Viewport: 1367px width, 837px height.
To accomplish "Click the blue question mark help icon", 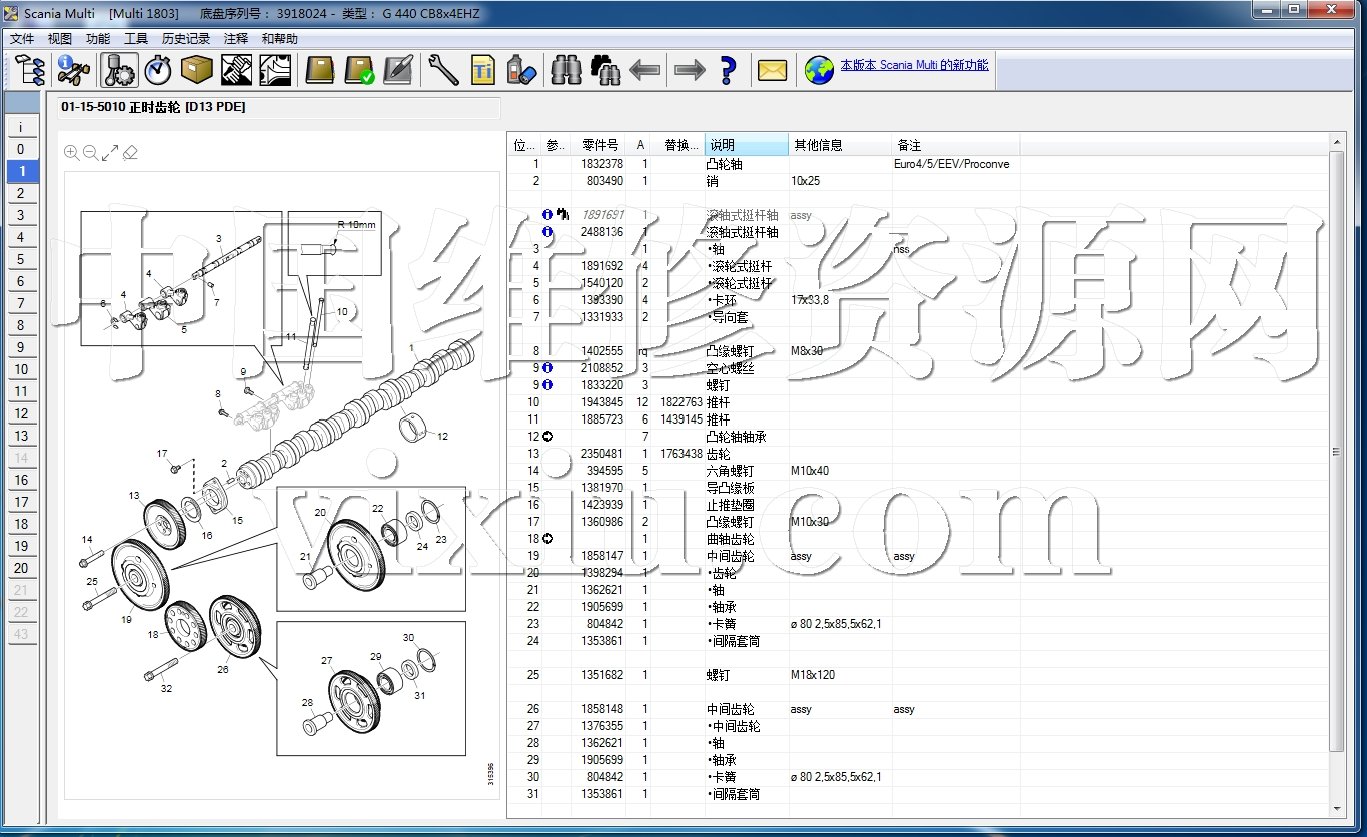I will 728,70.
